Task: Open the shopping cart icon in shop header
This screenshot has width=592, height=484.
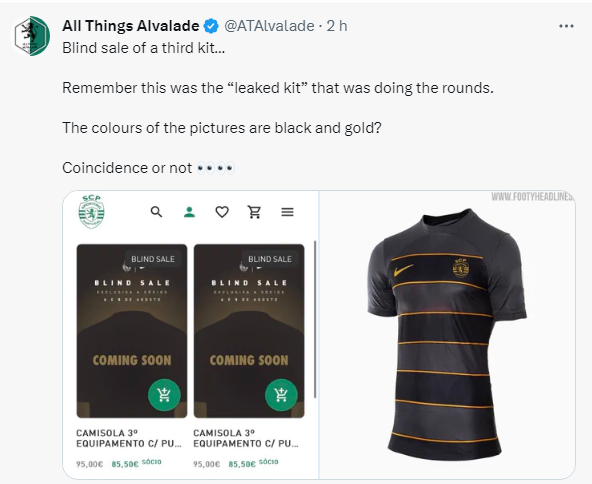Action: click(254, 212)
